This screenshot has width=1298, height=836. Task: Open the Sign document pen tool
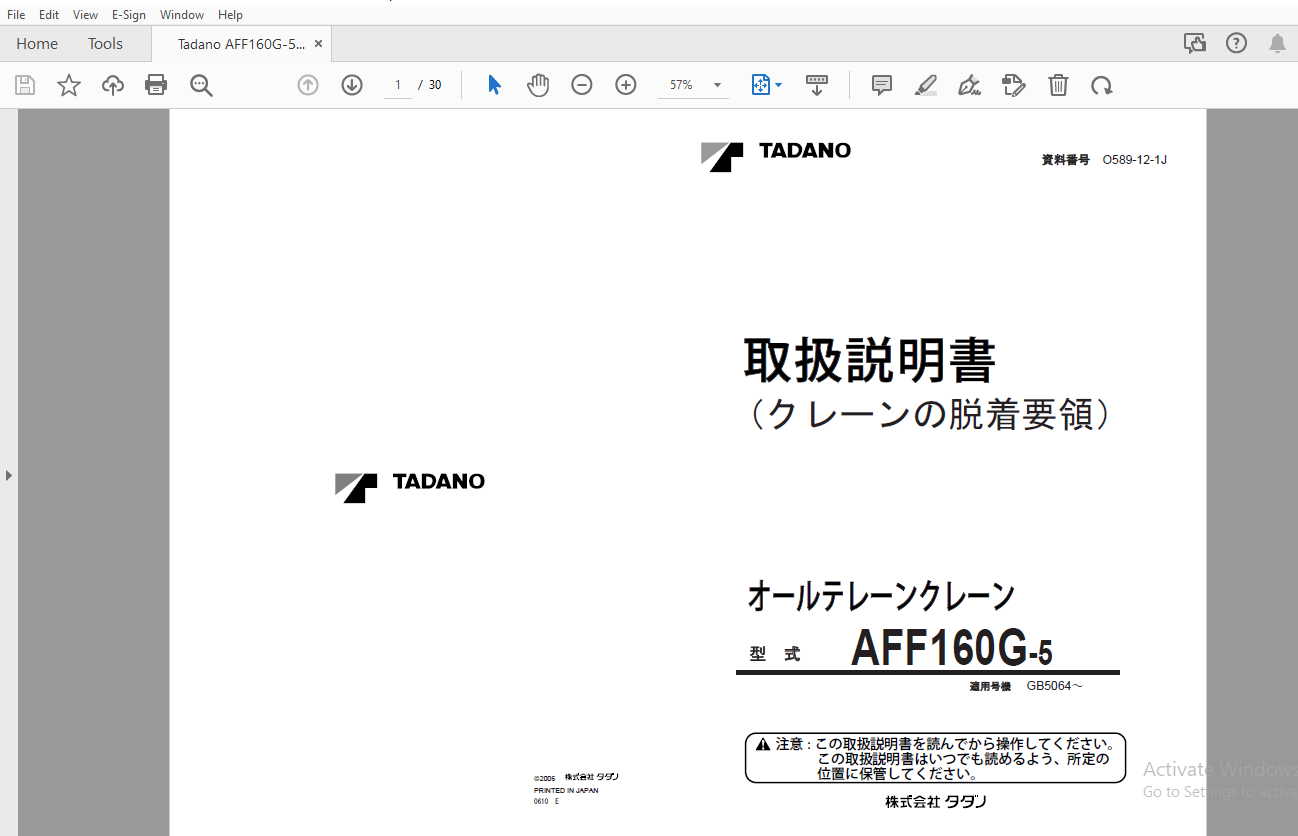click(969, 85)
